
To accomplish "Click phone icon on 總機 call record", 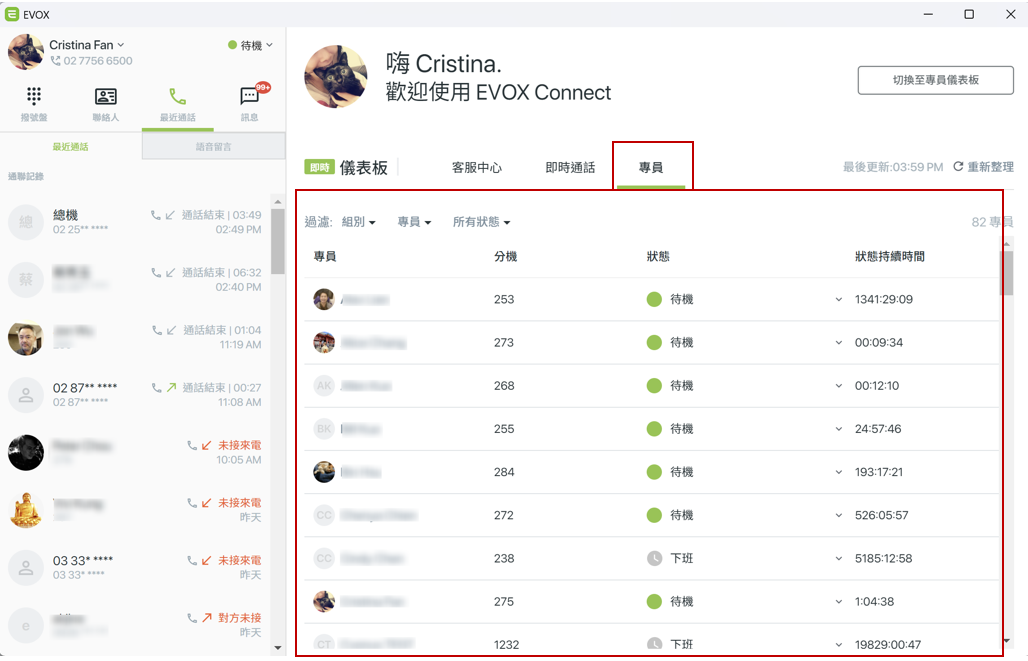I will [x=155, y=214].
